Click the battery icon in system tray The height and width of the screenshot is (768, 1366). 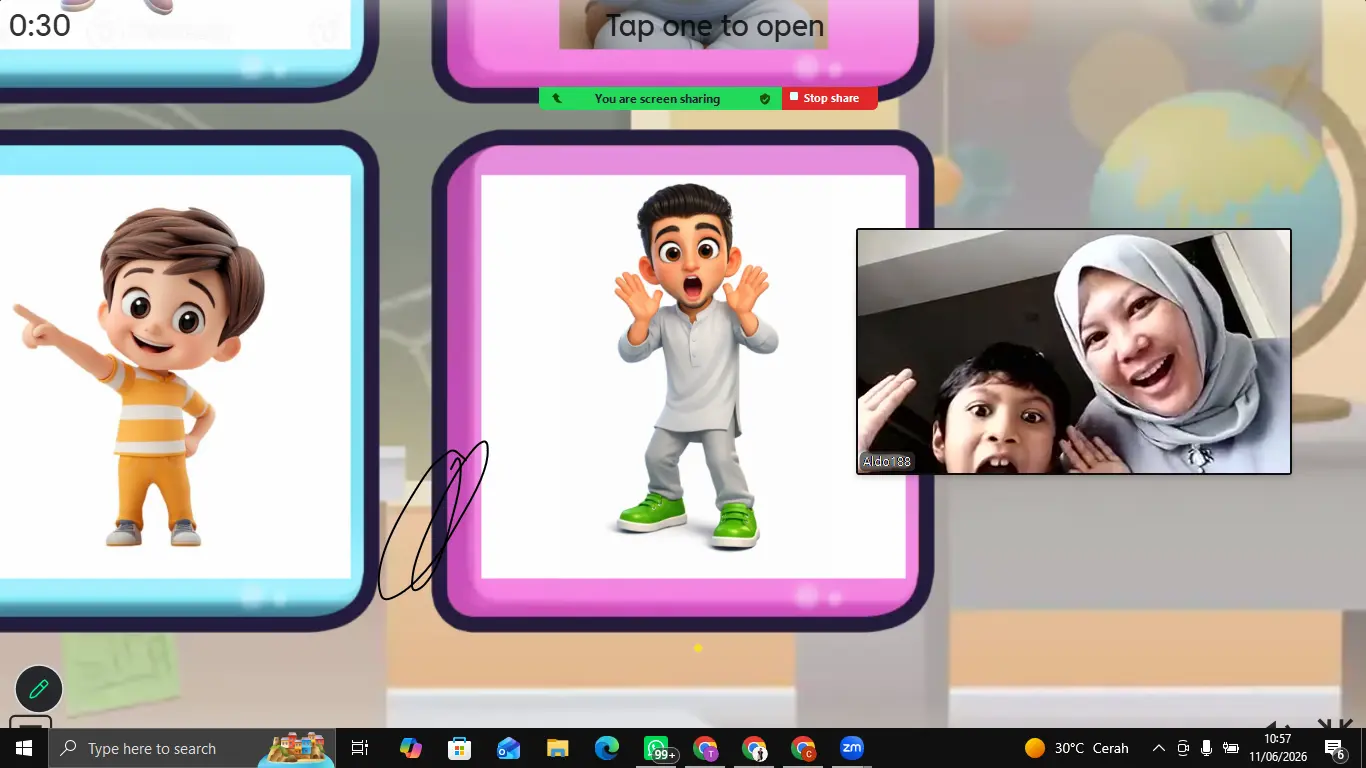1231,748
